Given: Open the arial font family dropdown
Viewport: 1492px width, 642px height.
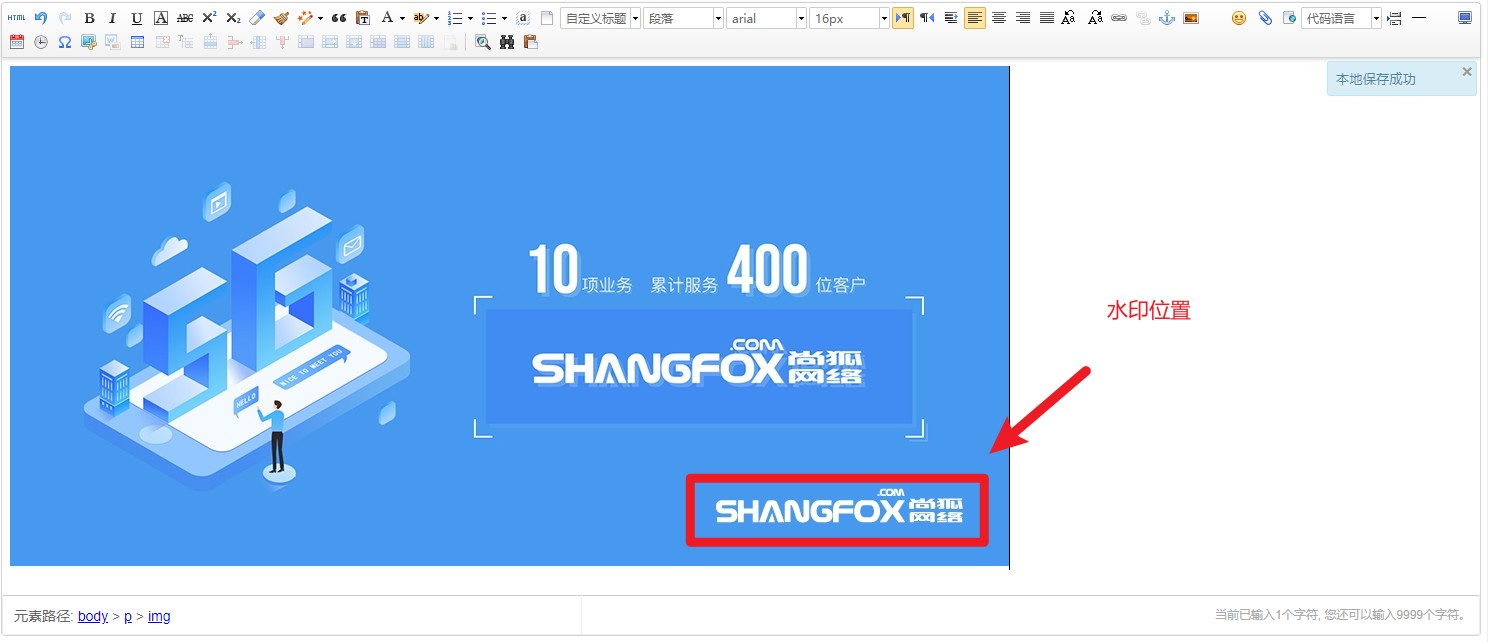Looking at the screenshot, I should (x=766, y=18).
